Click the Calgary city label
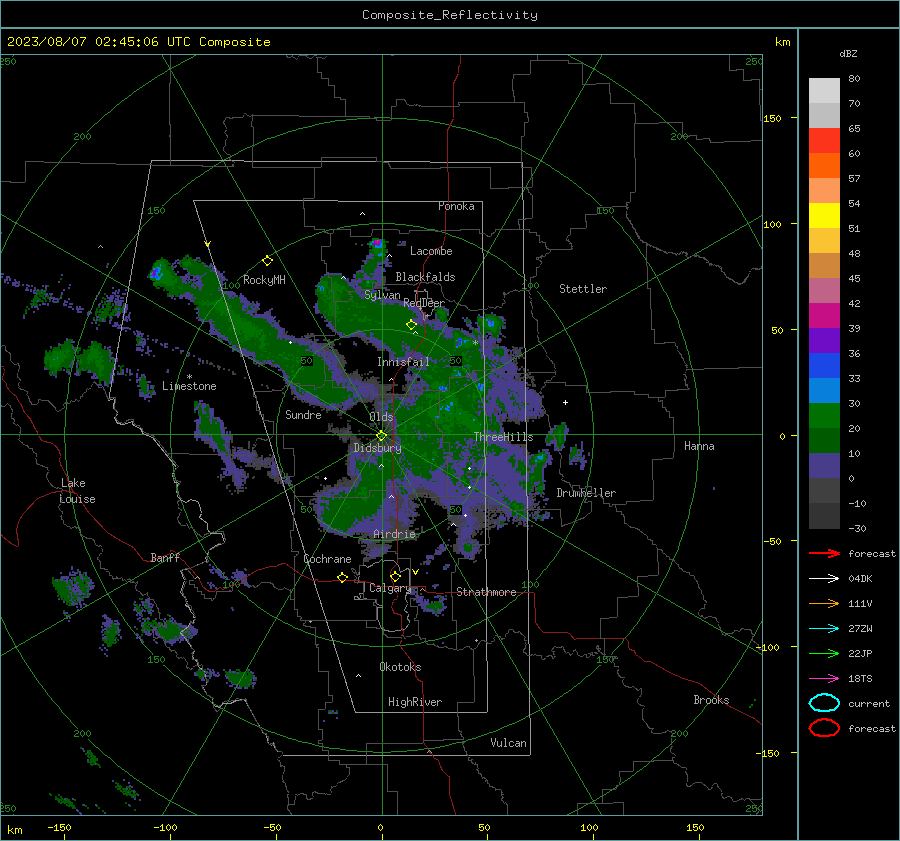Image resolution: width=900 pixels, height=841 pixels. [x=390, y=588]
